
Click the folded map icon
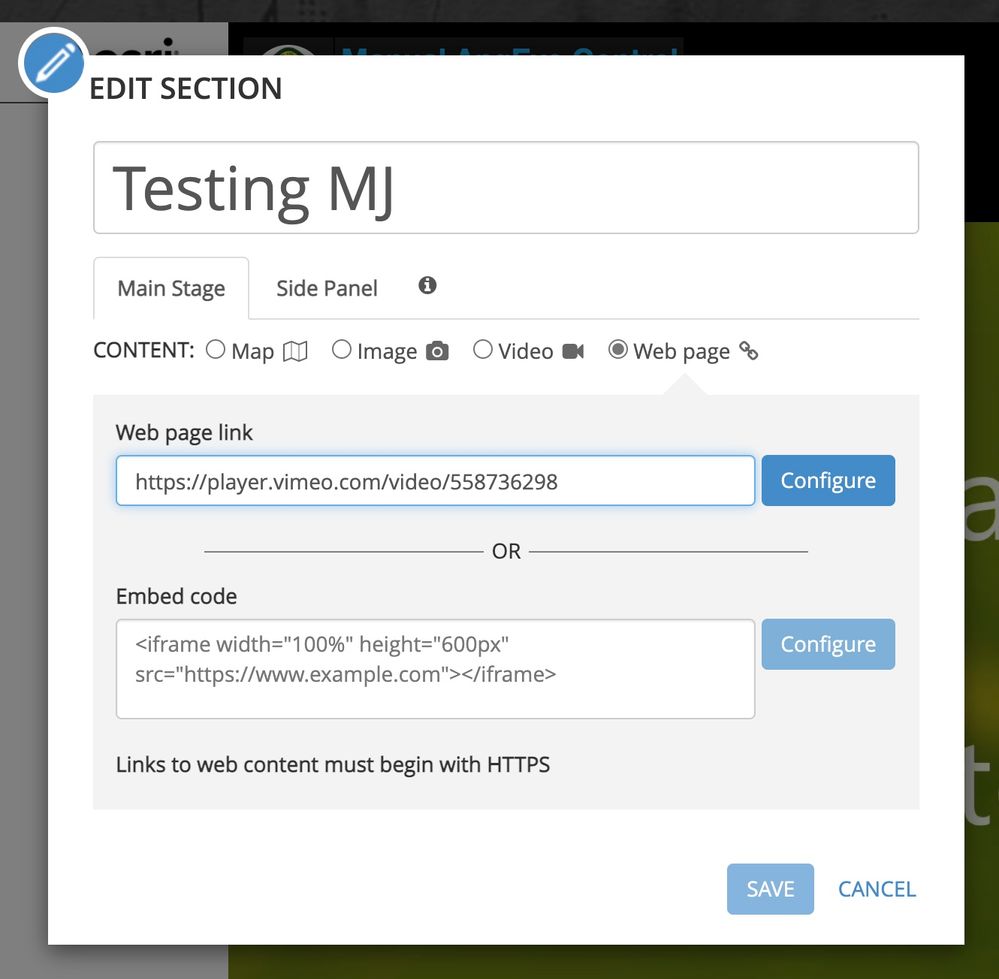295,351
